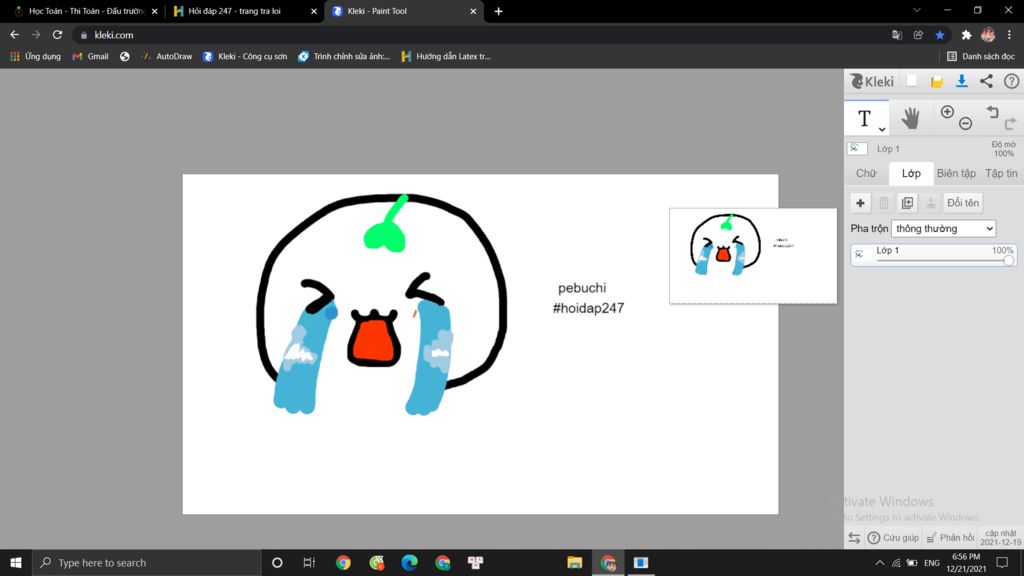Click the pebuchi text on canvas
This screenshot has height=576, width=1024.
582,288
